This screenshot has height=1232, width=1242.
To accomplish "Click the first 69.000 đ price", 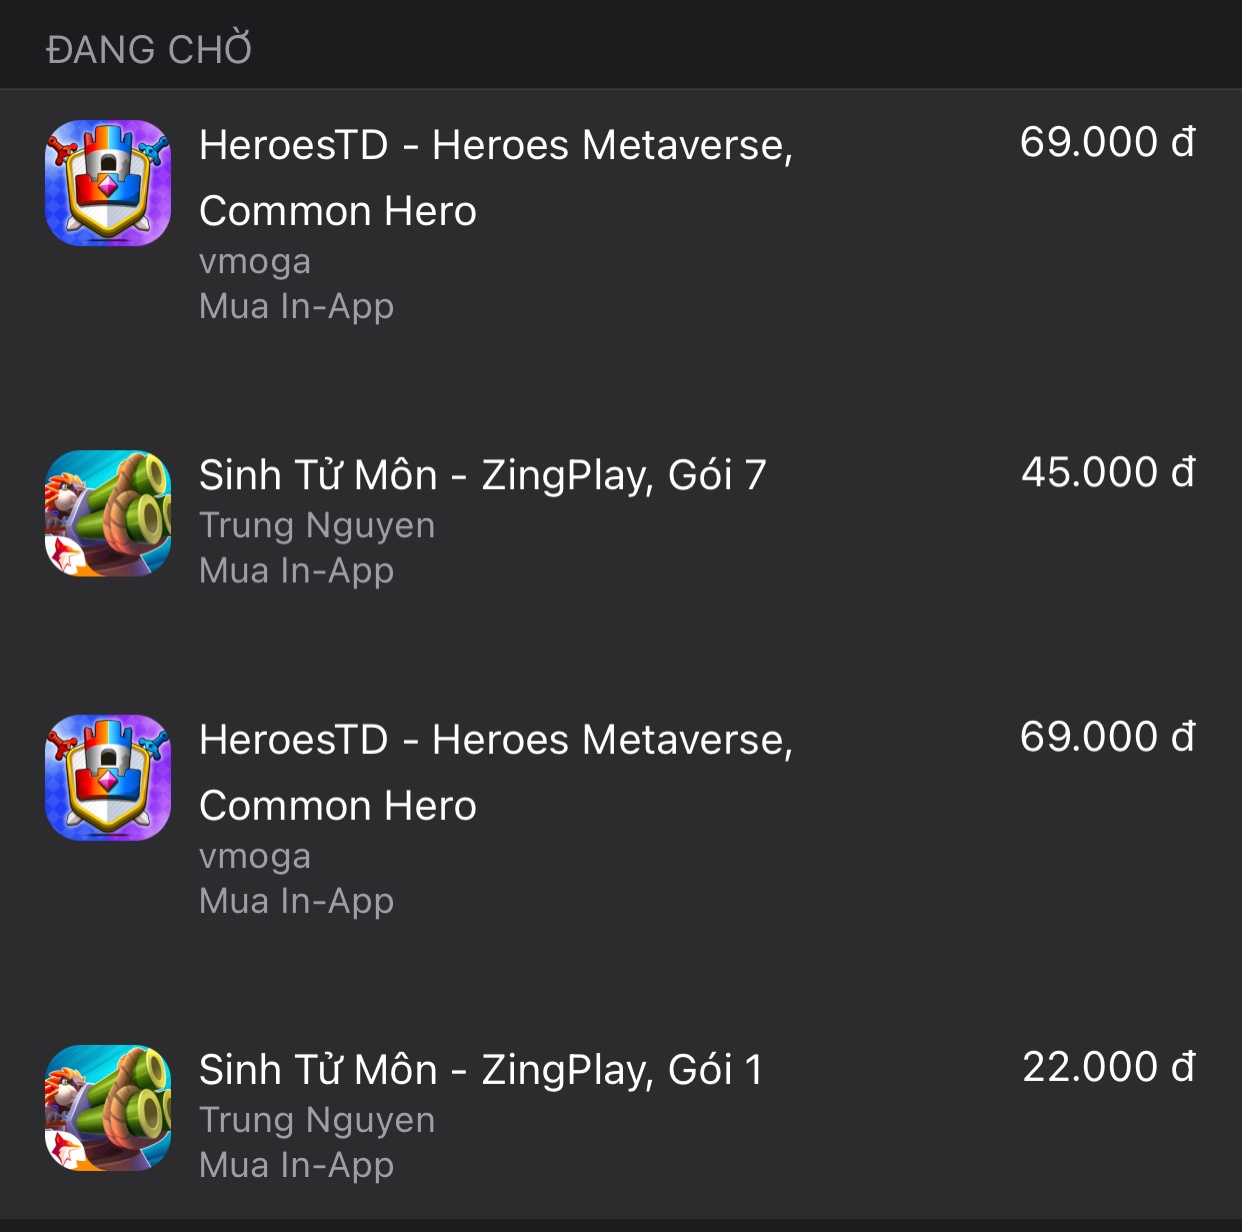I will pos(1107,142).
